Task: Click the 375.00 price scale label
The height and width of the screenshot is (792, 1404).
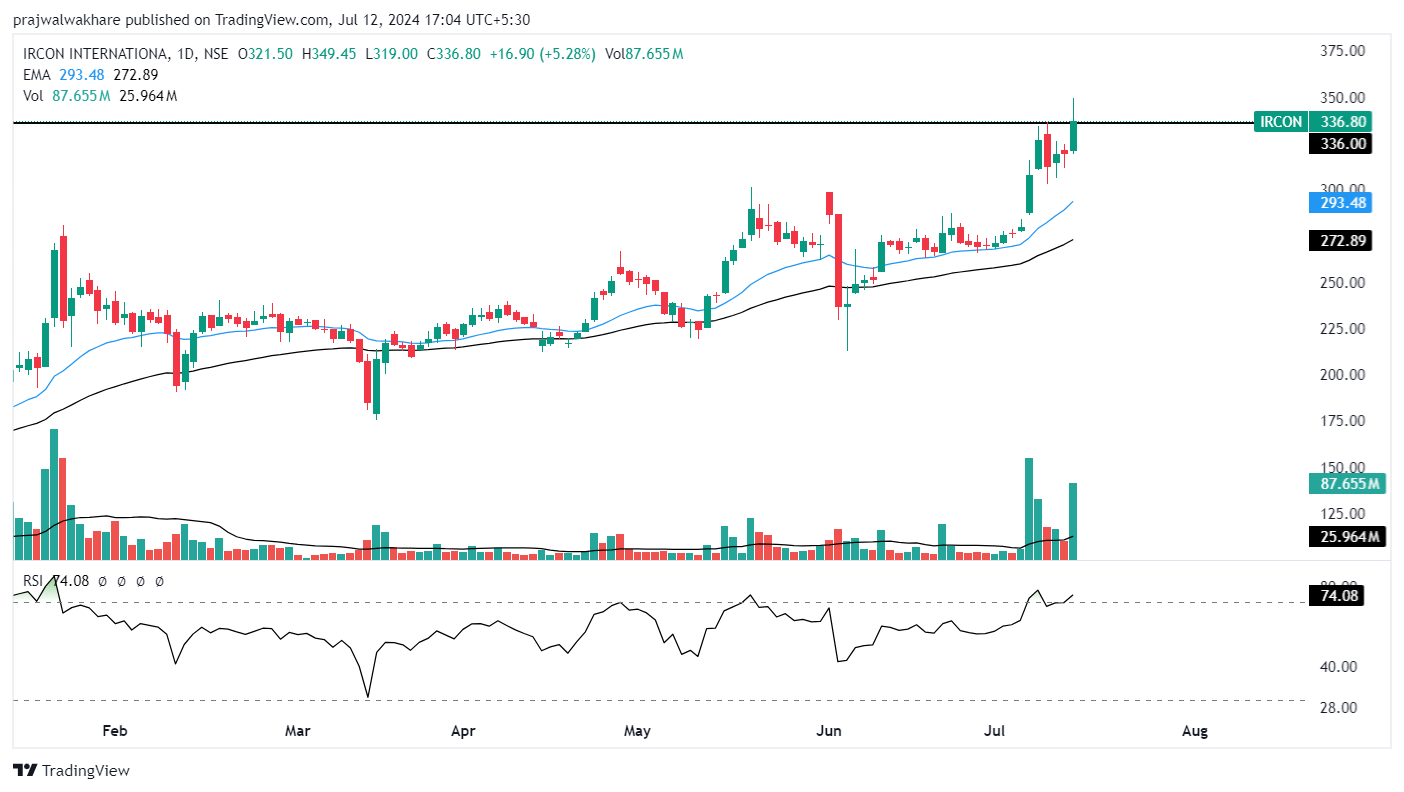Action: click(x=1342, y=51)
